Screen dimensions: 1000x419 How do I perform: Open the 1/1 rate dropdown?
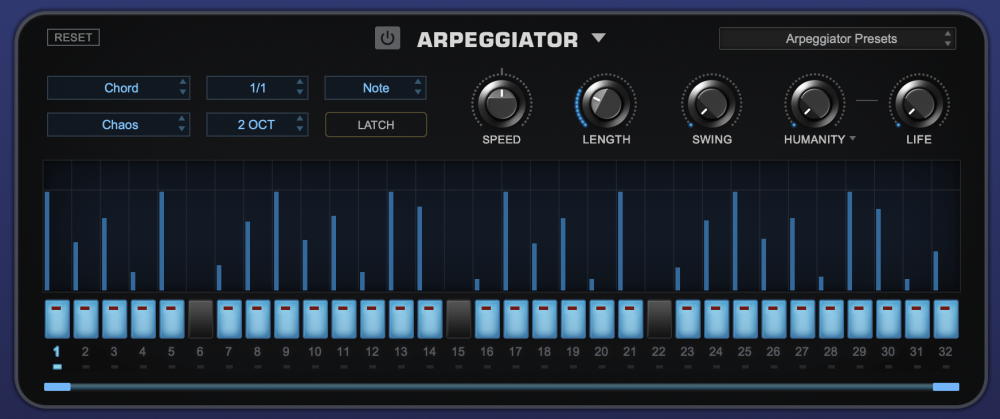pos(257,88)
